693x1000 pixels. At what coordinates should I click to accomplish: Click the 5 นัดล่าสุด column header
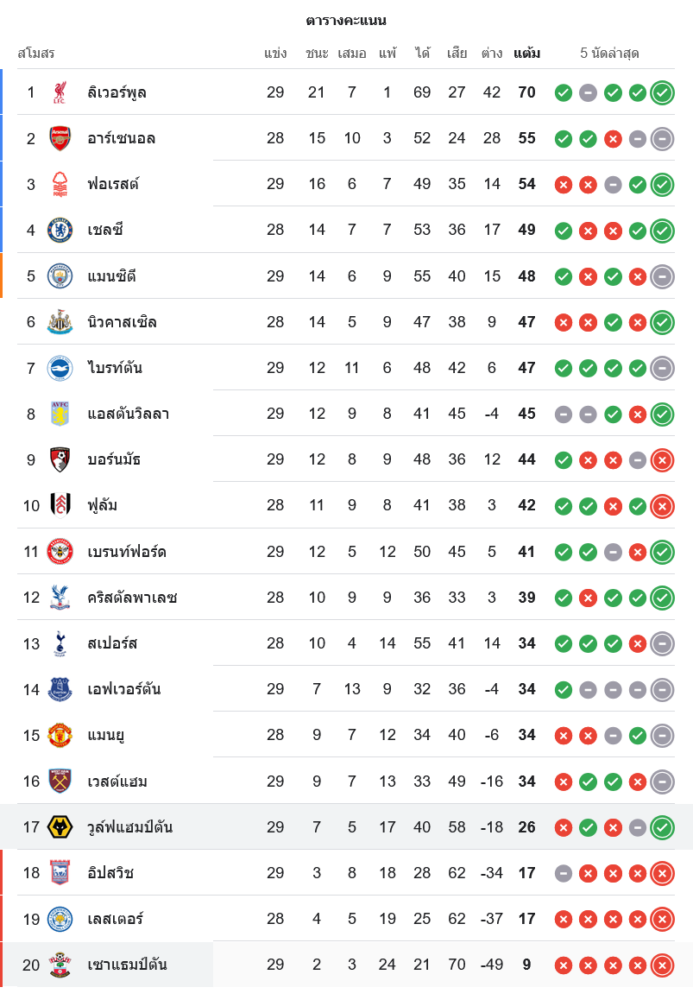click(x=609, y=53)
